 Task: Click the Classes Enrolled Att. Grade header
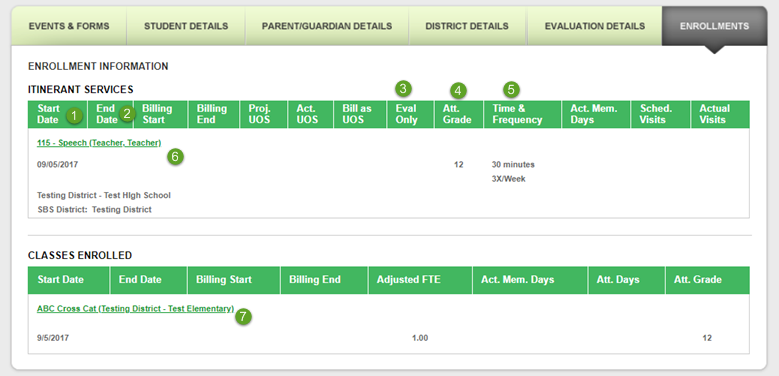(x=707, y=280)
